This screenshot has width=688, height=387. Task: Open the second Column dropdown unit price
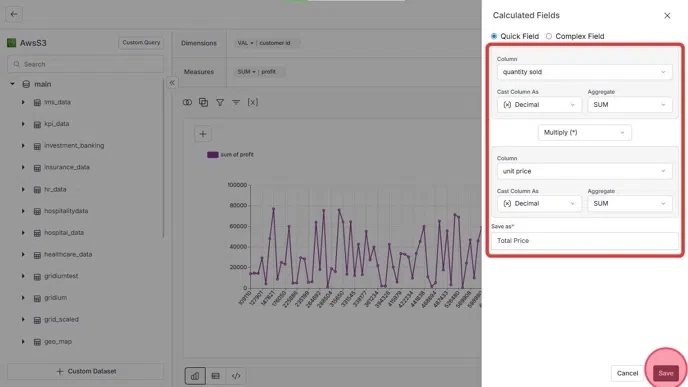584,171
